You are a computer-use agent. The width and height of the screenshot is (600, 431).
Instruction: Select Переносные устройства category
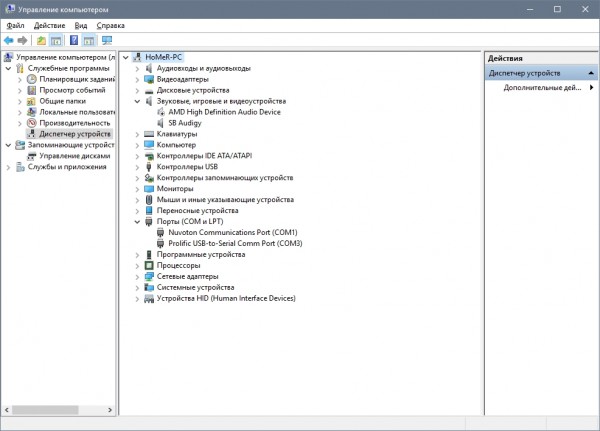coord(197,211)
